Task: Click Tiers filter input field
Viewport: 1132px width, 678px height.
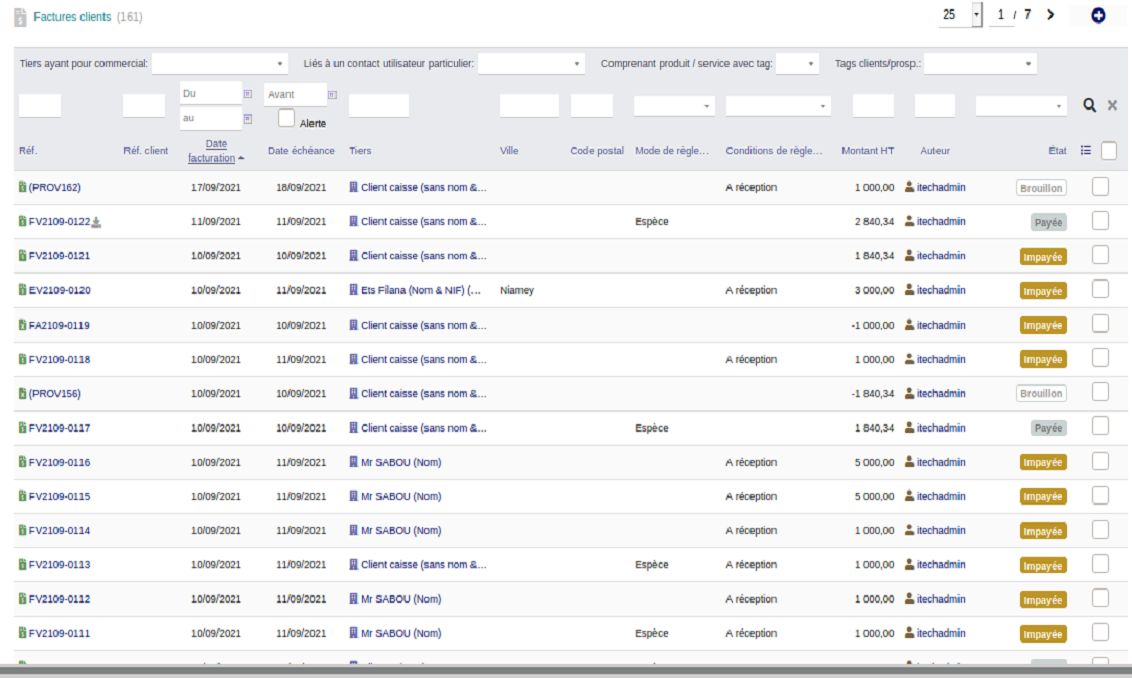Action: point(379,106)
